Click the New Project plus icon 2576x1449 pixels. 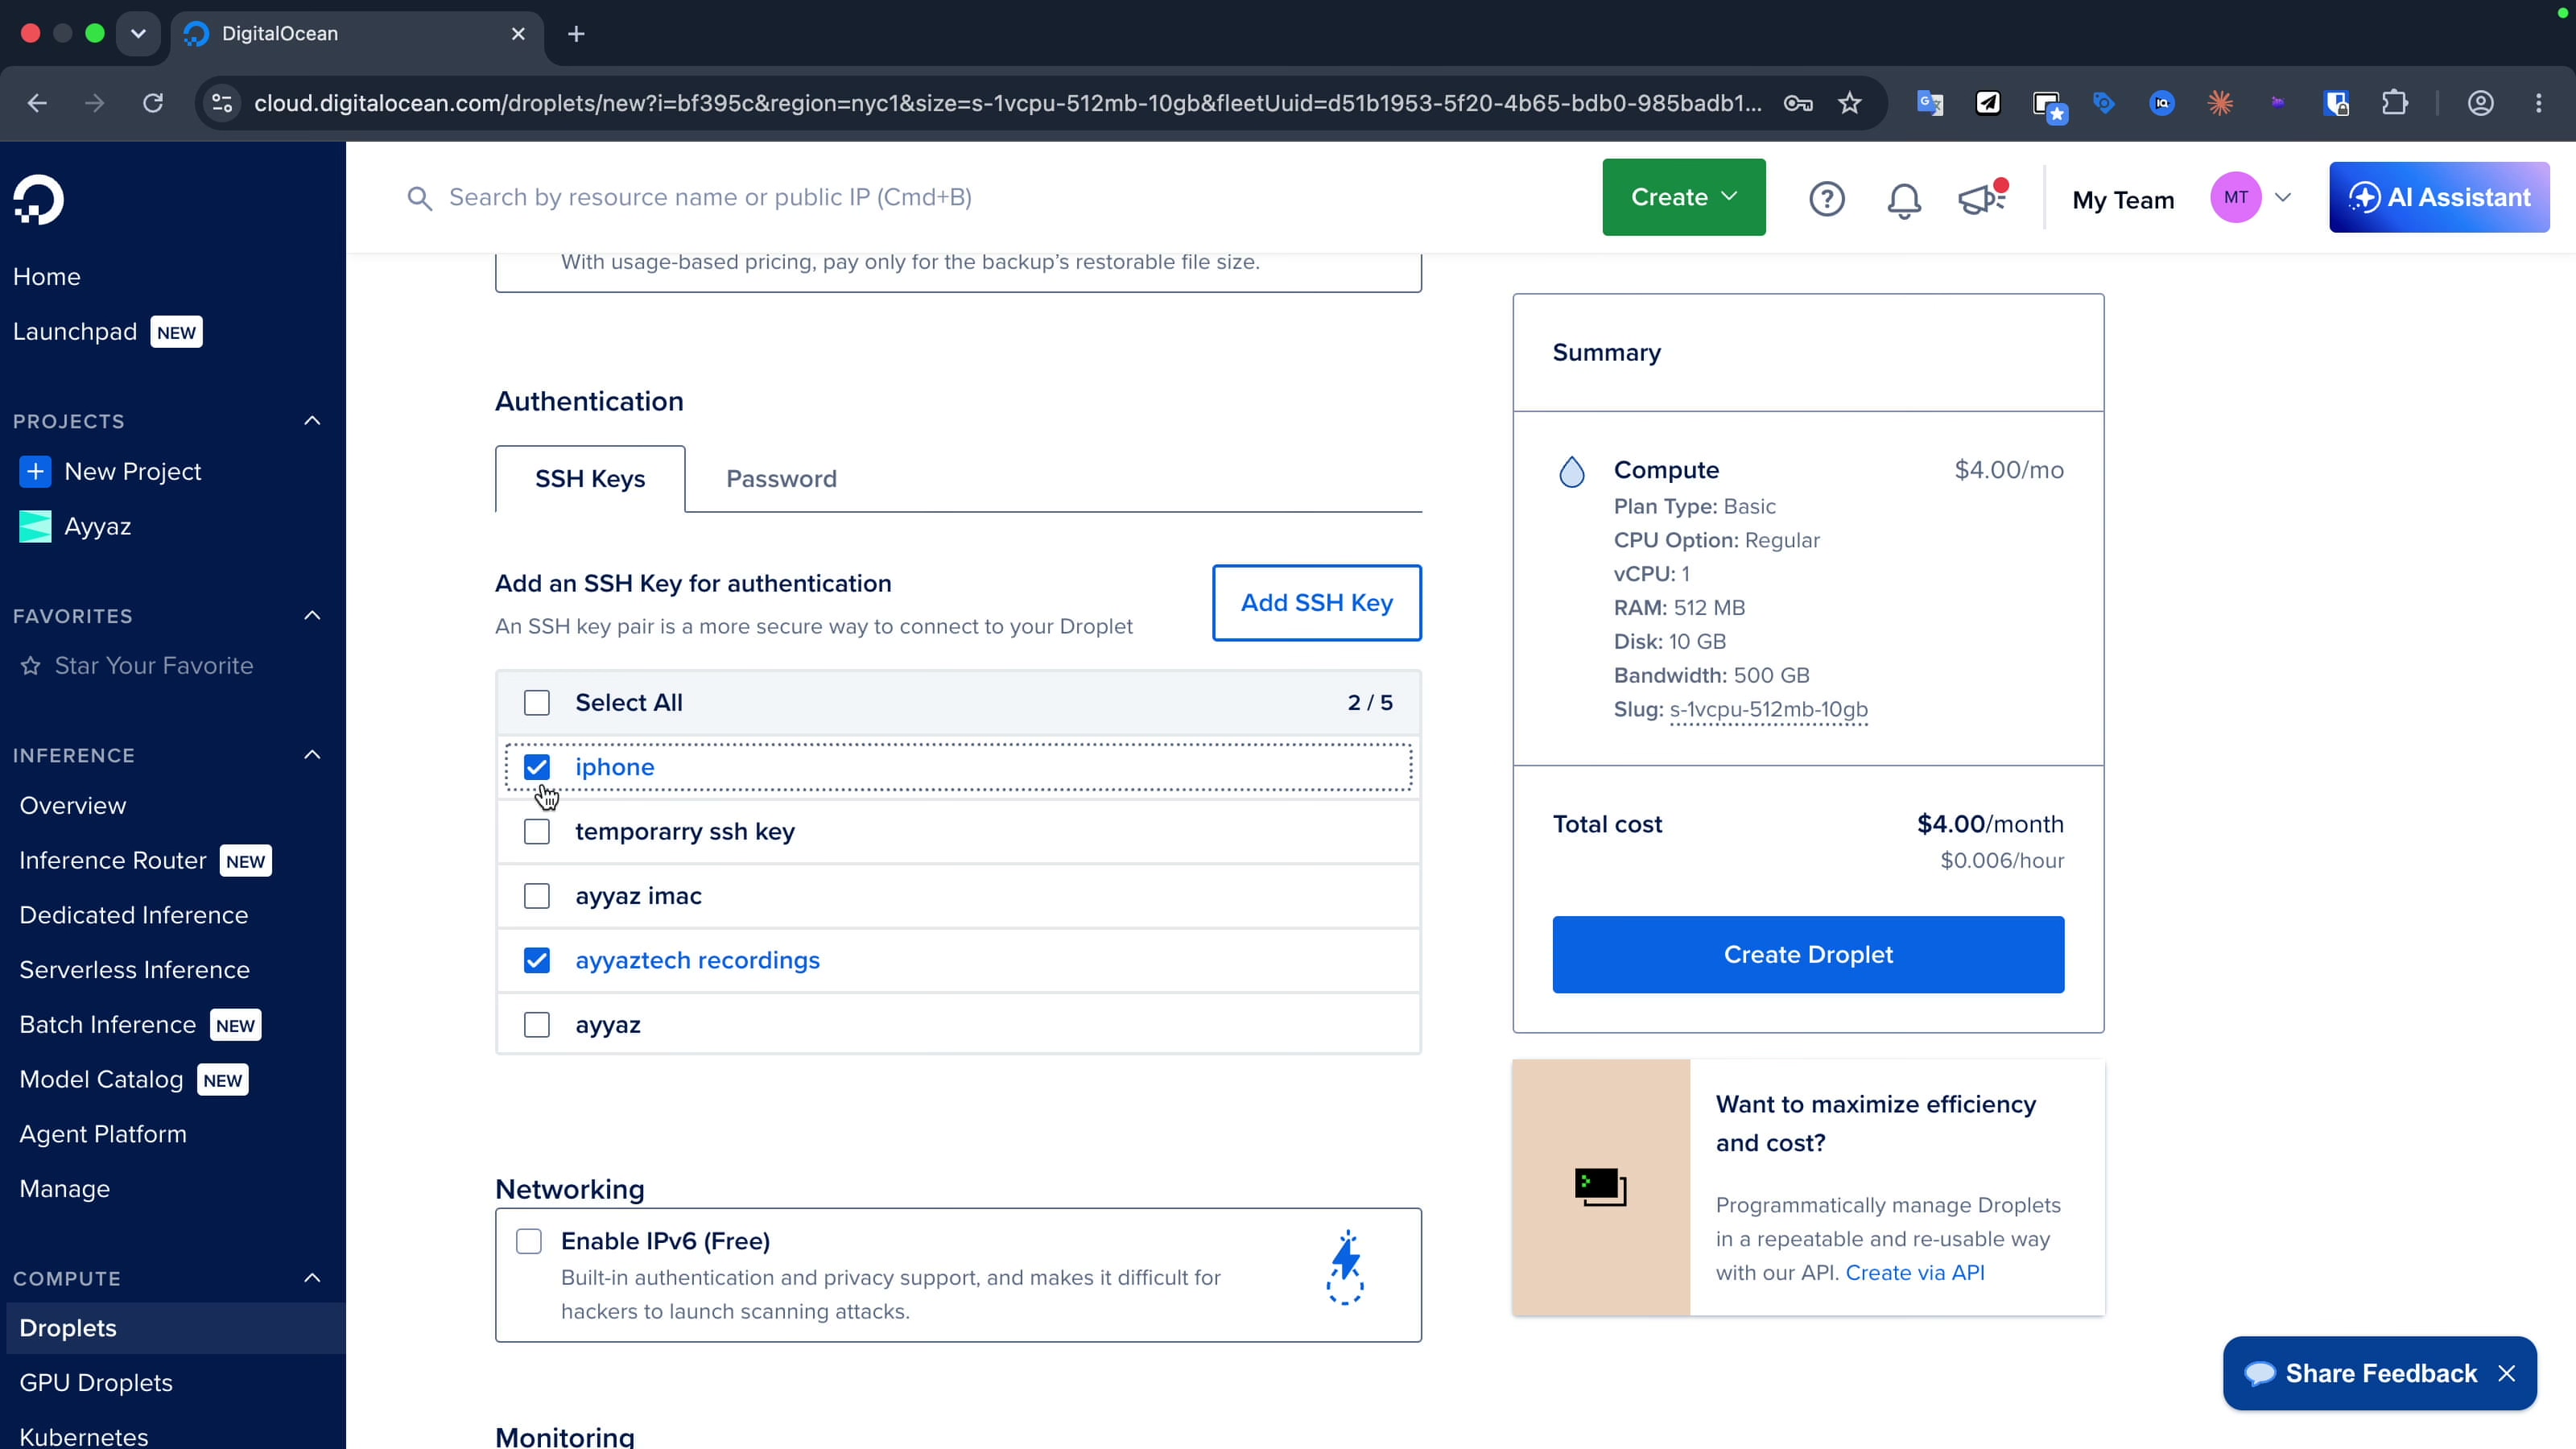35,471
